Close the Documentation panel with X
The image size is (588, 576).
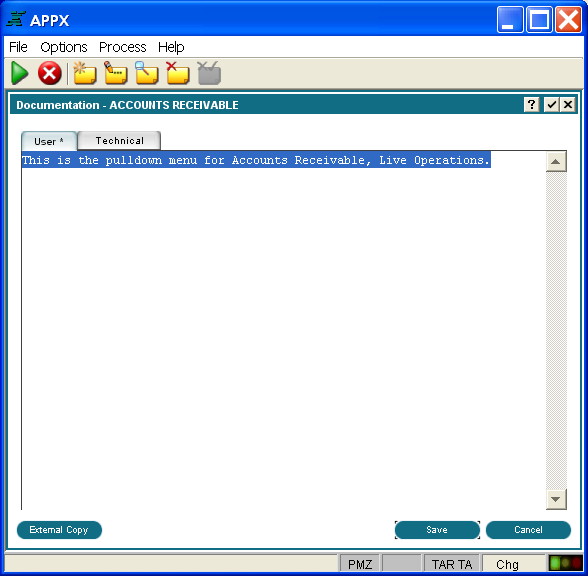568,105
